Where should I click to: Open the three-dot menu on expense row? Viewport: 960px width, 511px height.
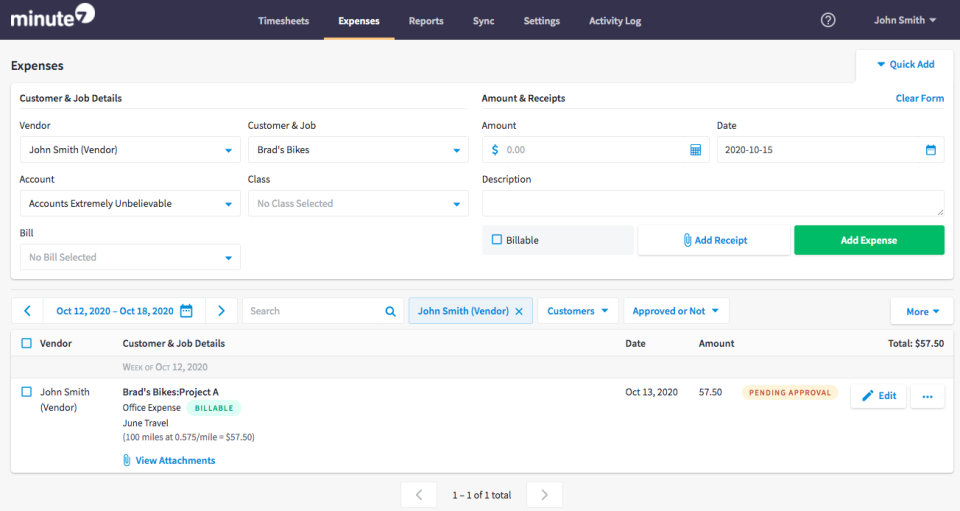pos(927,396)
